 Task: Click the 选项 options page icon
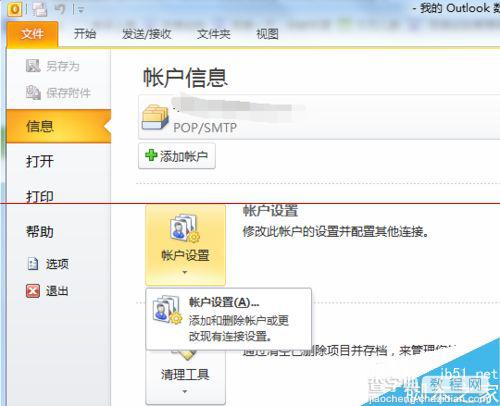click(x=32, y=264)
